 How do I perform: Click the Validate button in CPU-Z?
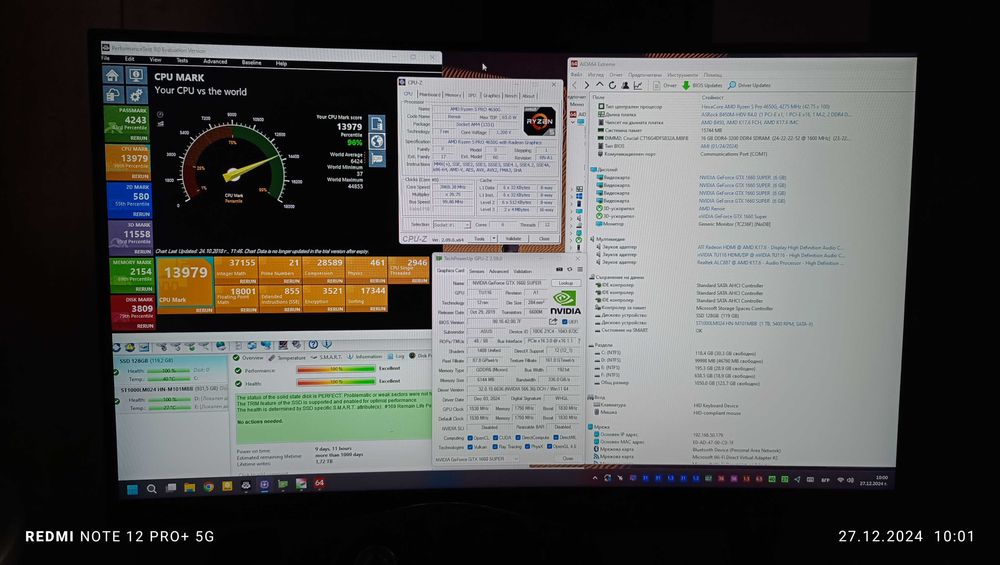[x=513, y=238]
